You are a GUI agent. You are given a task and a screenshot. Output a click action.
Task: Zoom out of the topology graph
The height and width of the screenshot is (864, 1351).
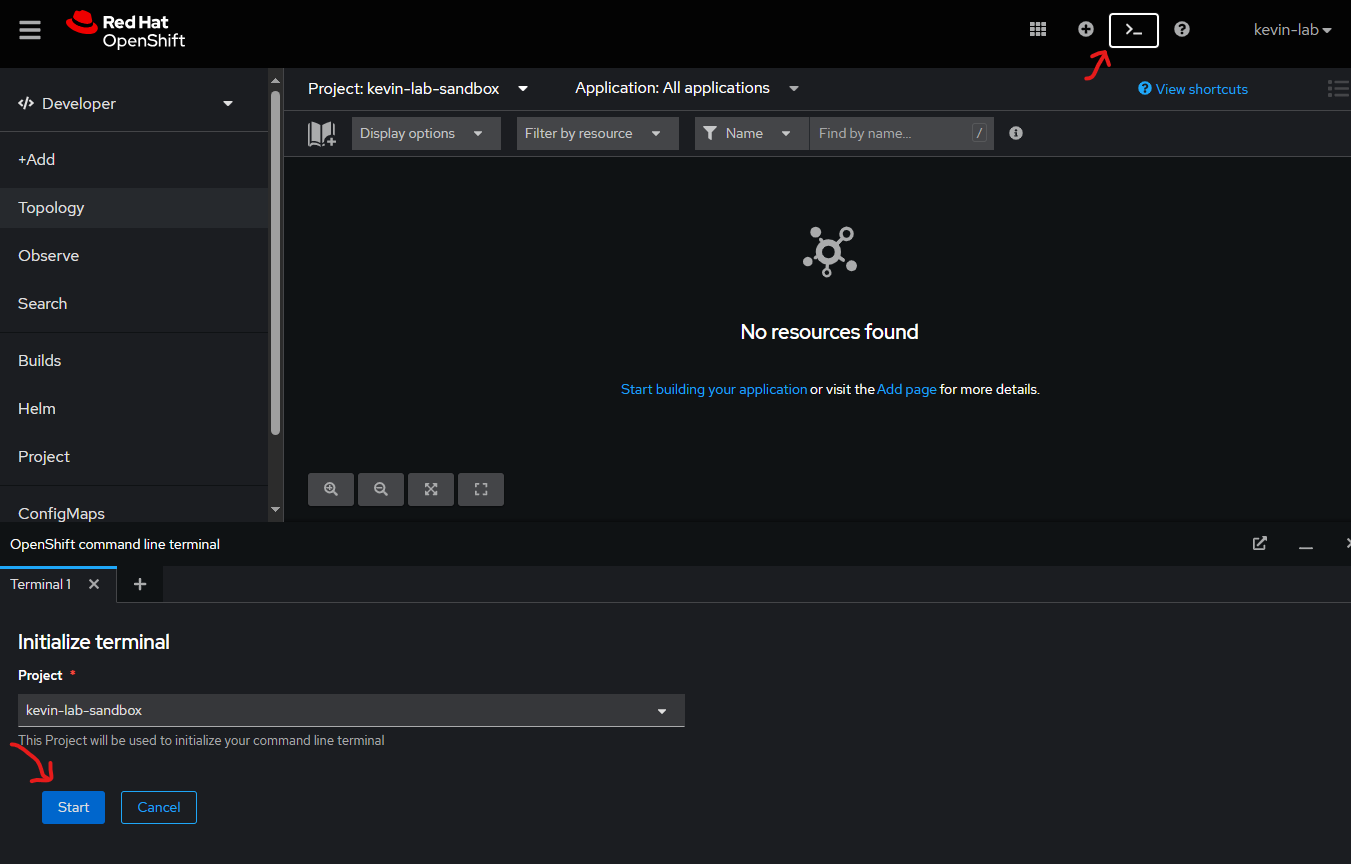click(x=381, y=489)
